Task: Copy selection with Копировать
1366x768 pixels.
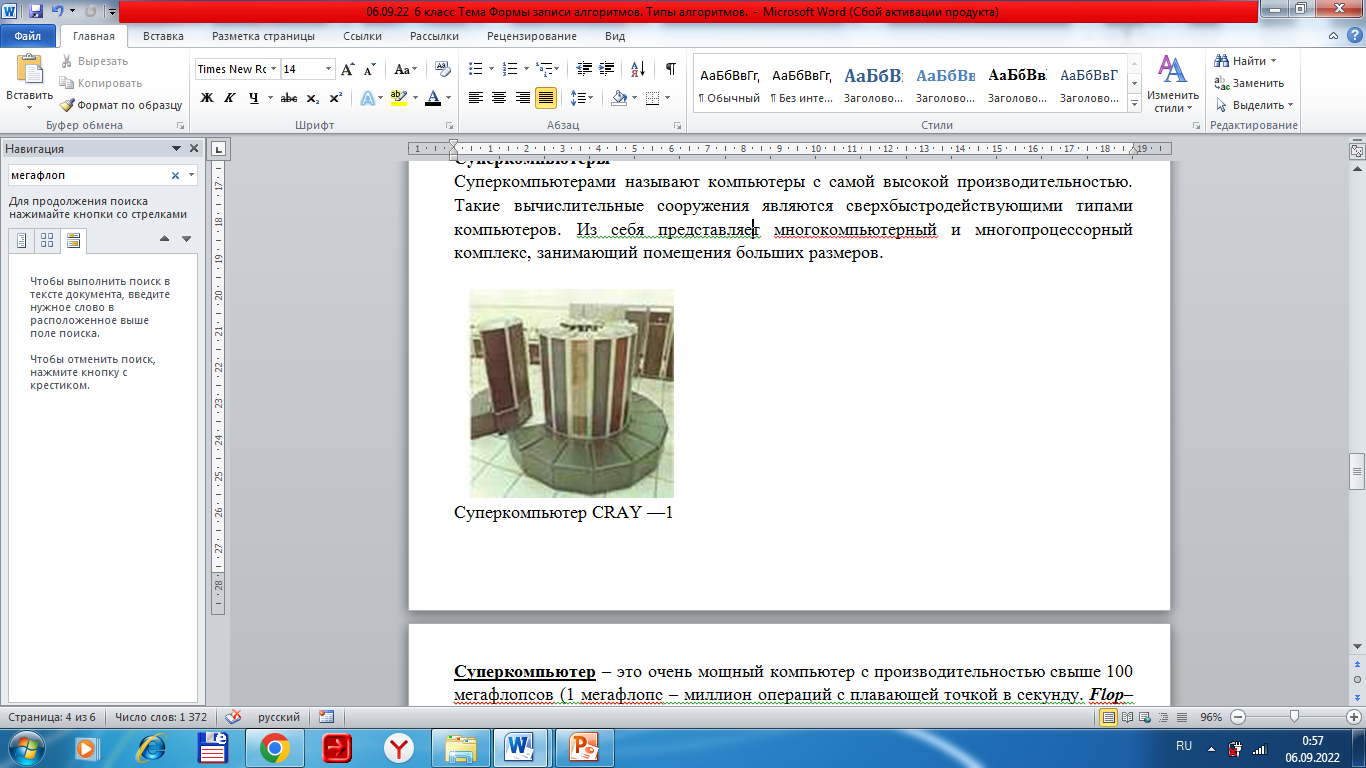Action: [100, 83]
